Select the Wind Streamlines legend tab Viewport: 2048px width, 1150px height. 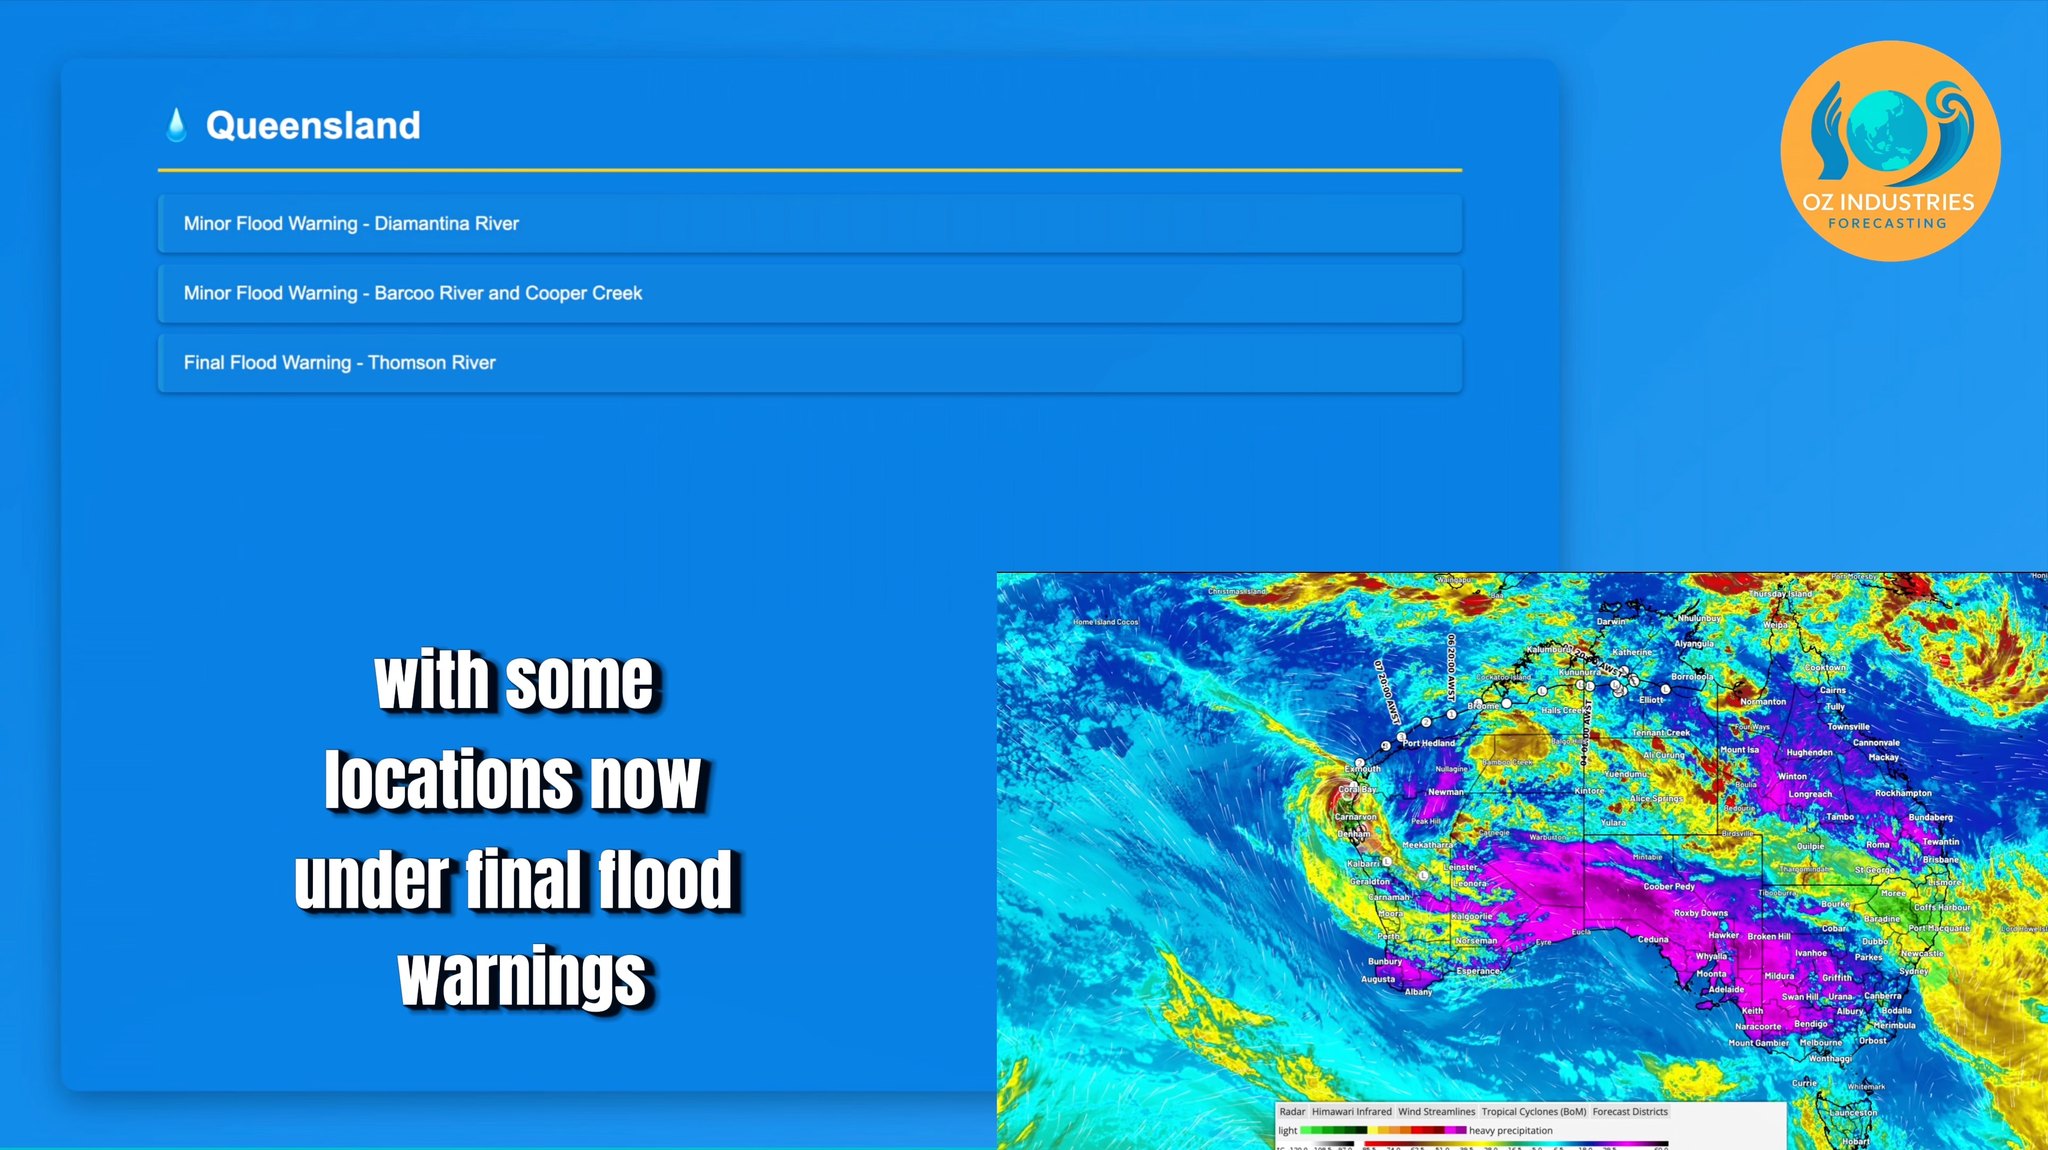click(1436, 1111)
